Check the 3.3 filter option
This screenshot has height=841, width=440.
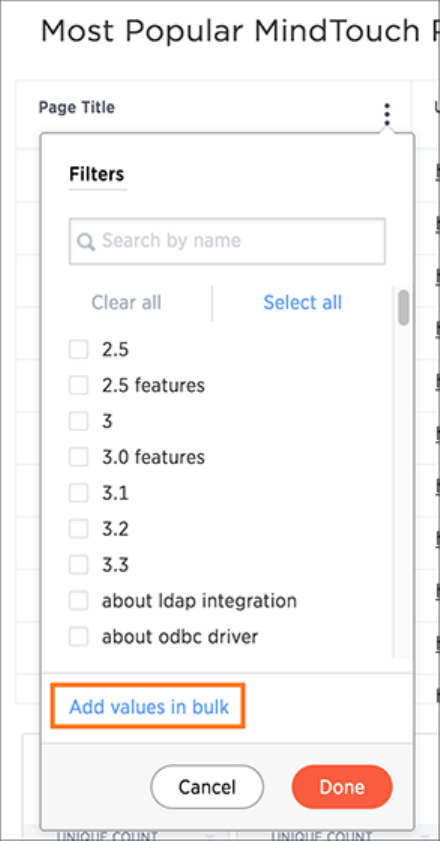coord(78,565)
